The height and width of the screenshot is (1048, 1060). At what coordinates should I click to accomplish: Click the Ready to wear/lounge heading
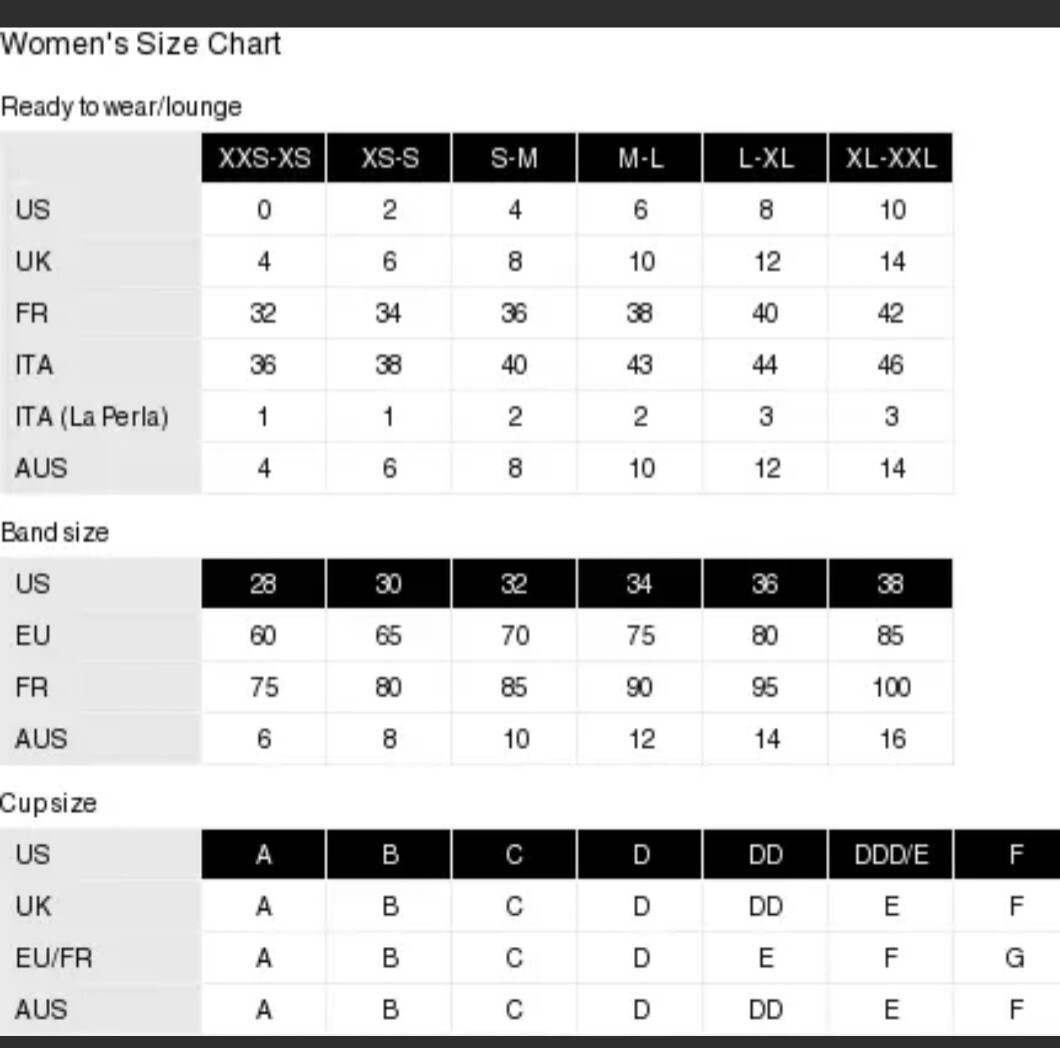click(x=122, y=107)
